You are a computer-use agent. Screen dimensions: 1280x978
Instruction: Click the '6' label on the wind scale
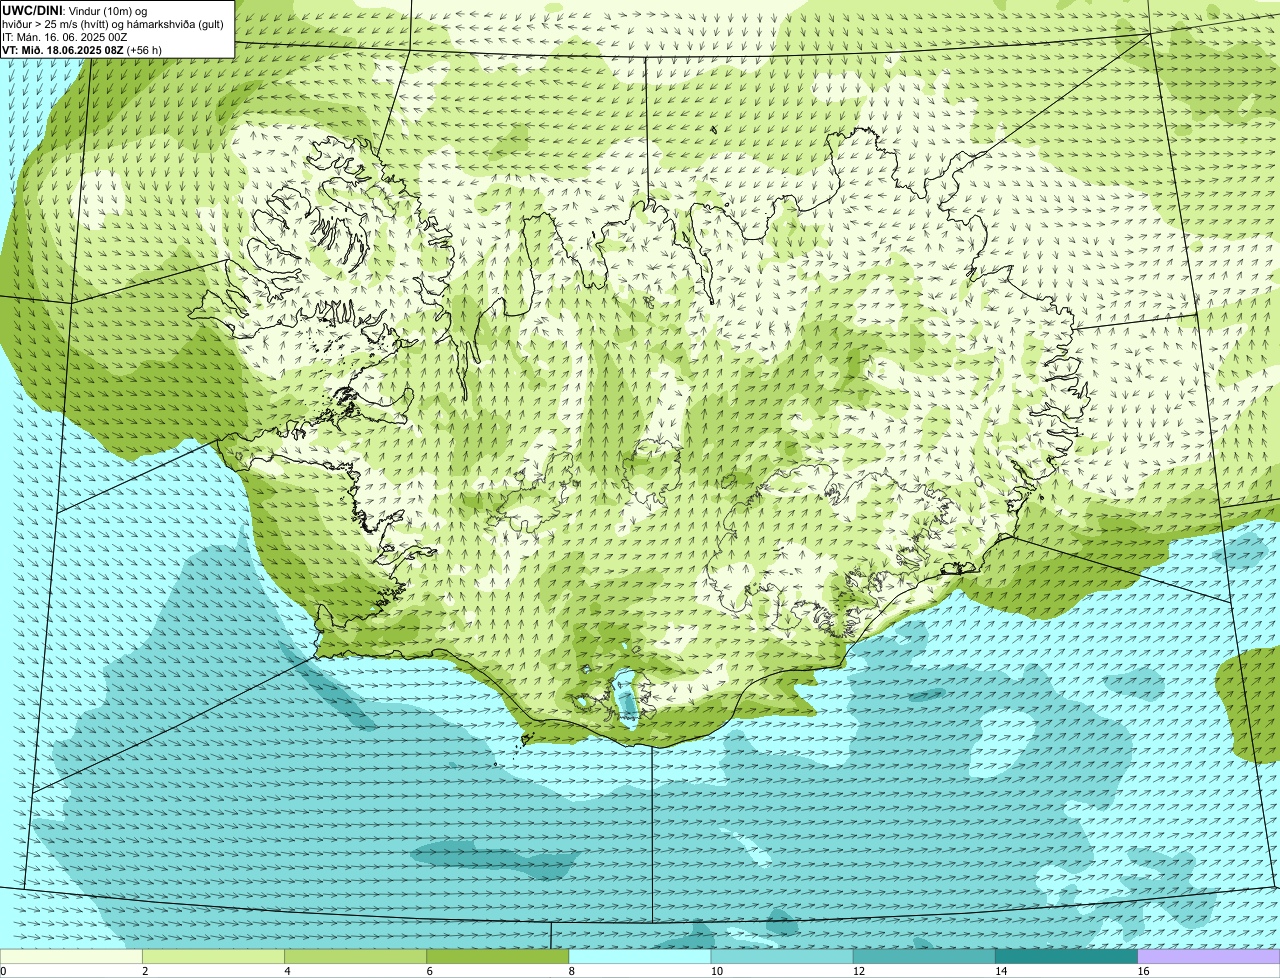coord(429,971)
